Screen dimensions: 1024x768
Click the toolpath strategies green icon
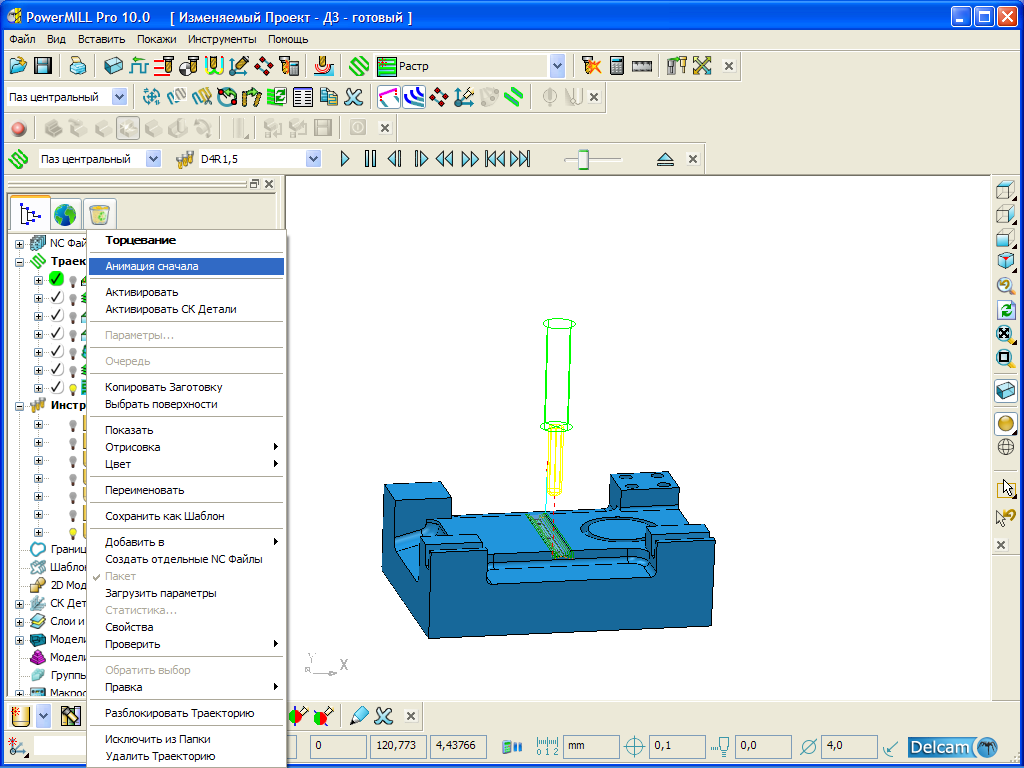[359, 65]
